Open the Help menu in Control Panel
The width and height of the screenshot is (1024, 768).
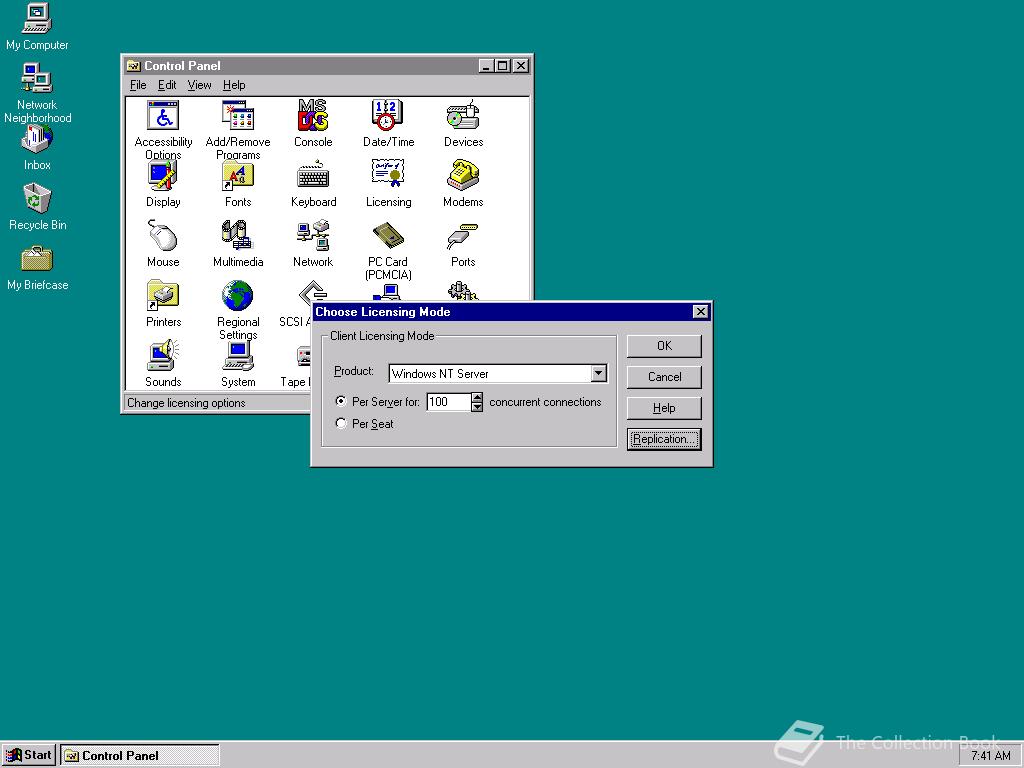coord(234,85)
